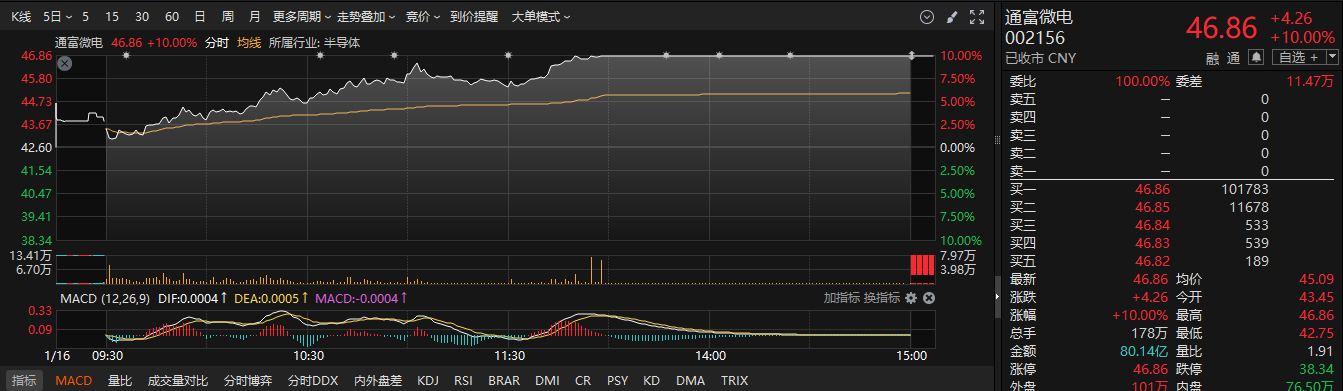
Task: Select DMA indicator tab
Action: (x=690, y=380)
